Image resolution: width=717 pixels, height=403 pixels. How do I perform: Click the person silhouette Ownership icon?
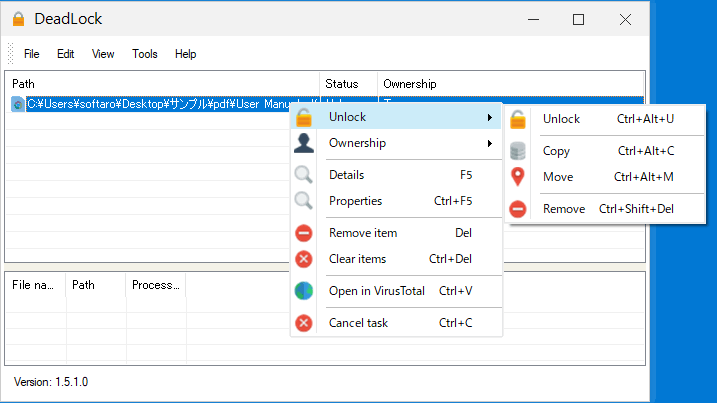coord(304,144)
